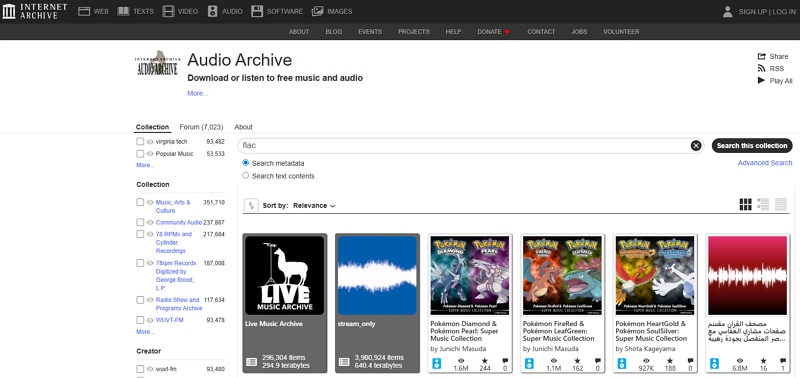The image size is (800, 378).
Task: Select the Search metadata radio button
Action: (x=245, y=163)
